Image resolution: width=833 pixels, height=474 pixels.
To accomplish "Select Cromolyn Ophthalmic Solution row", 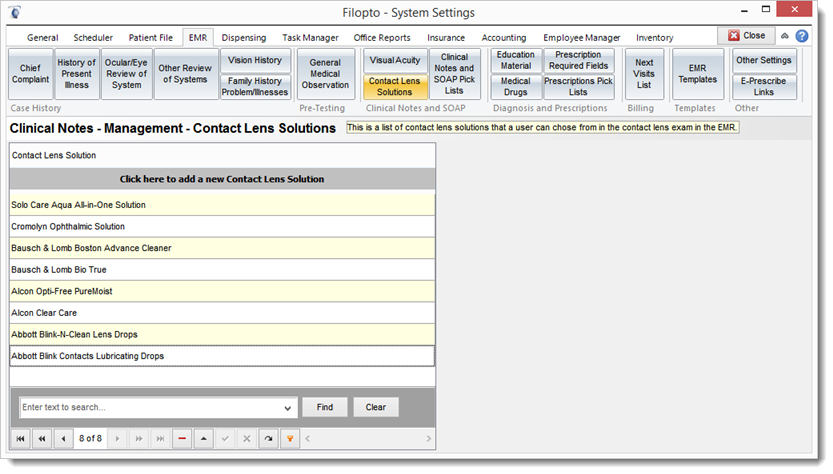I will [x=222, y=227].
